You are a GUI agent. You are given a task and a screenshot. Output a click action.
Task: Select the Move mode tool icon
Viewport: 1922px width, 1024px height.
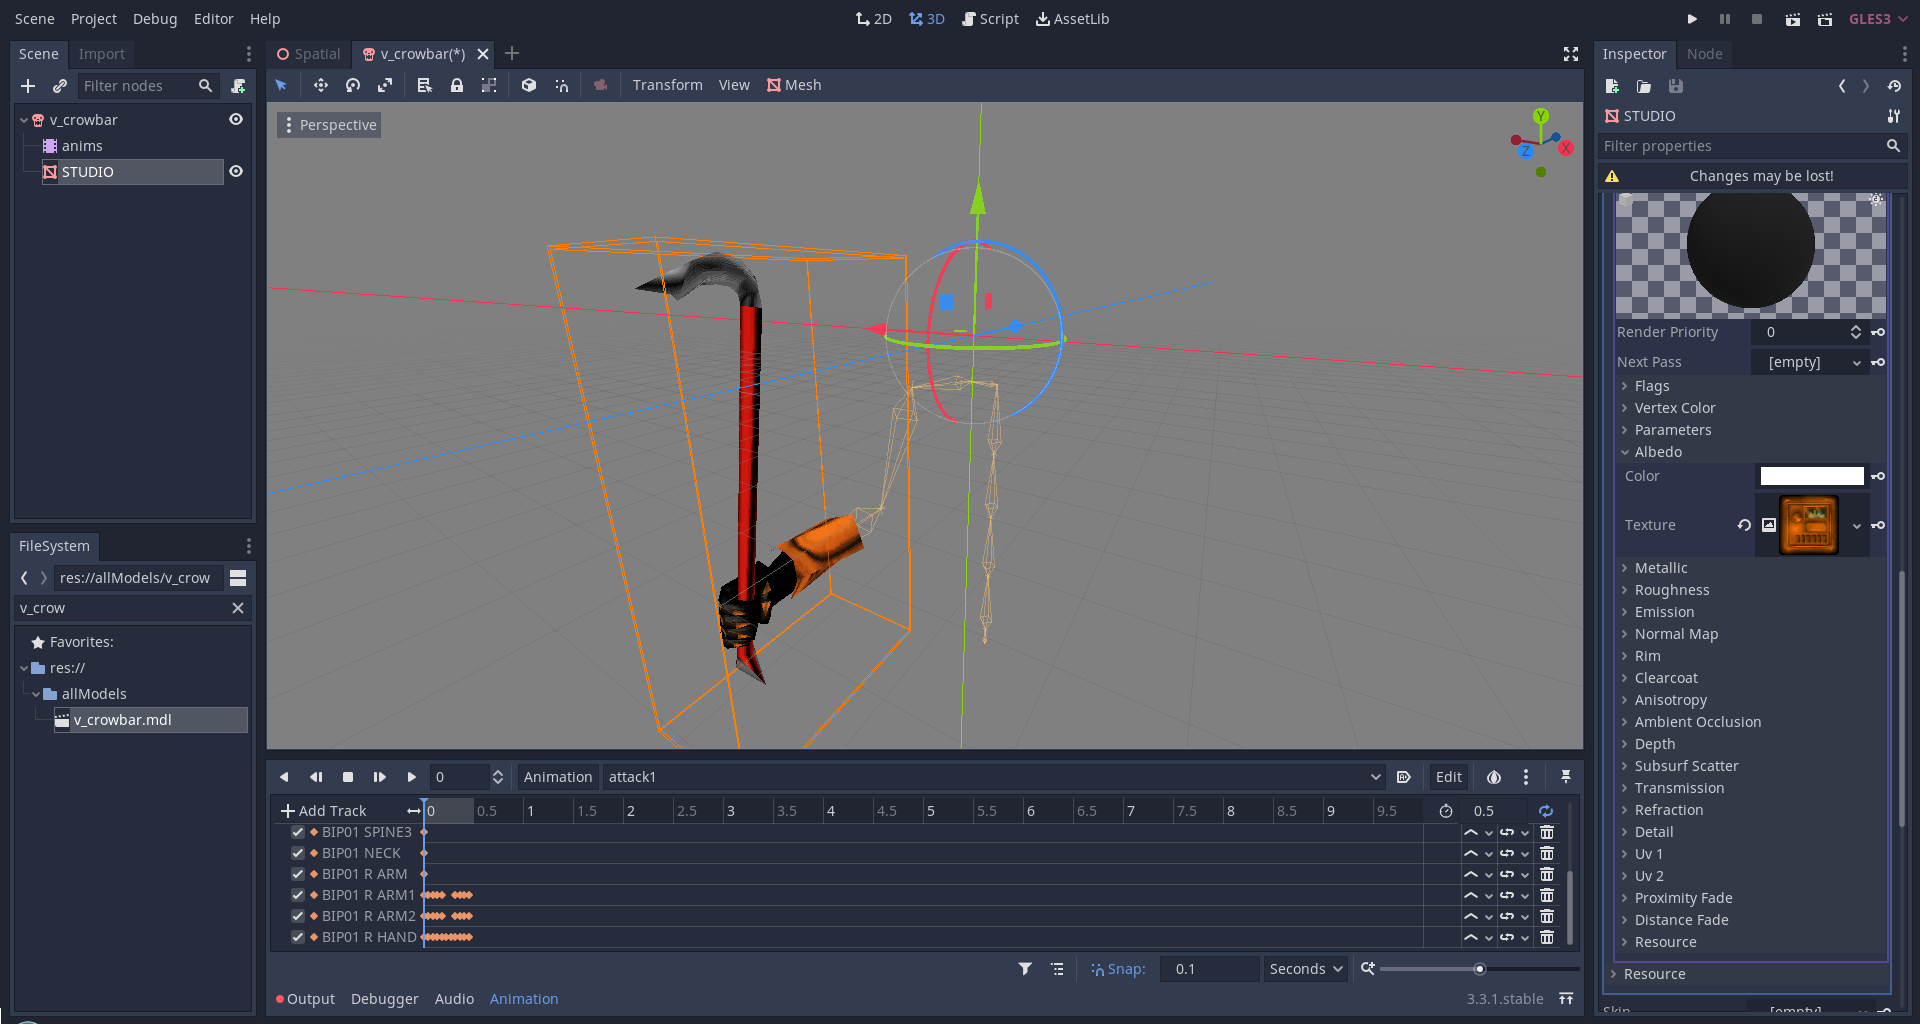(320, 85)
